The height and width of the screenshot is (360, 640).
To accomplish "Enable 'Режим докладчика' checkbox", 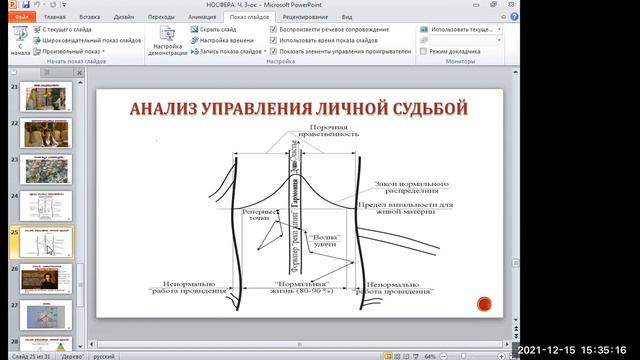I will point(423,51).
